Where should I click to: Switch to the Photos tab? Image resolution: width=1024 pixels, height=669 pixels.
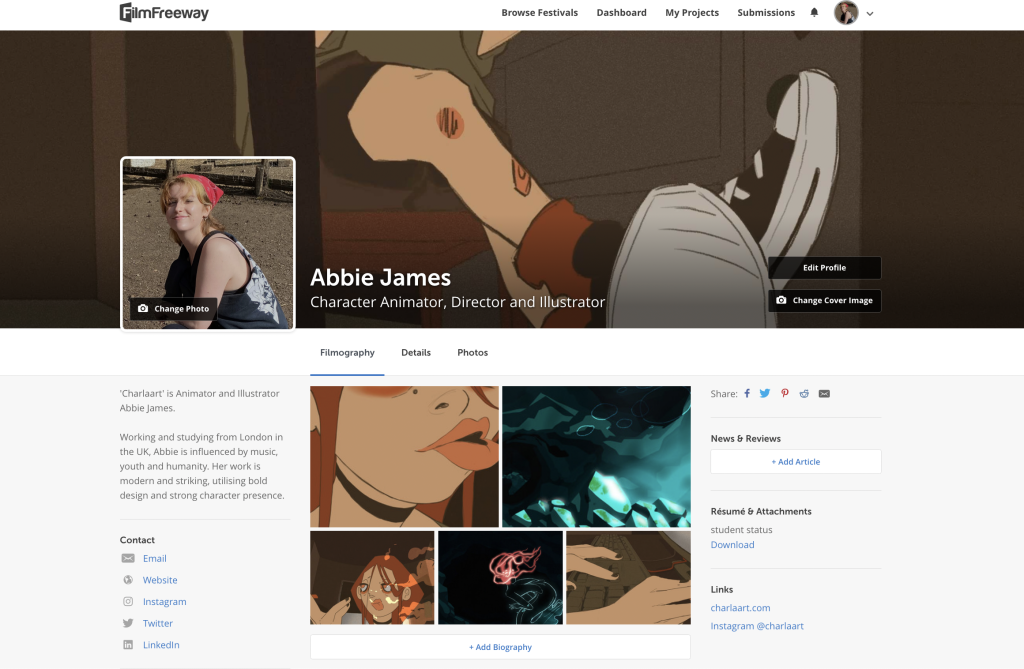(473, 353)
